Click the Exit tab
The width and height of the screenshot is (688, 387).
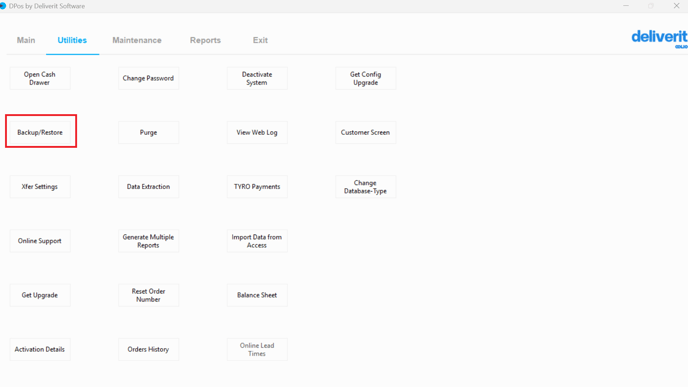tap(260, 40)
